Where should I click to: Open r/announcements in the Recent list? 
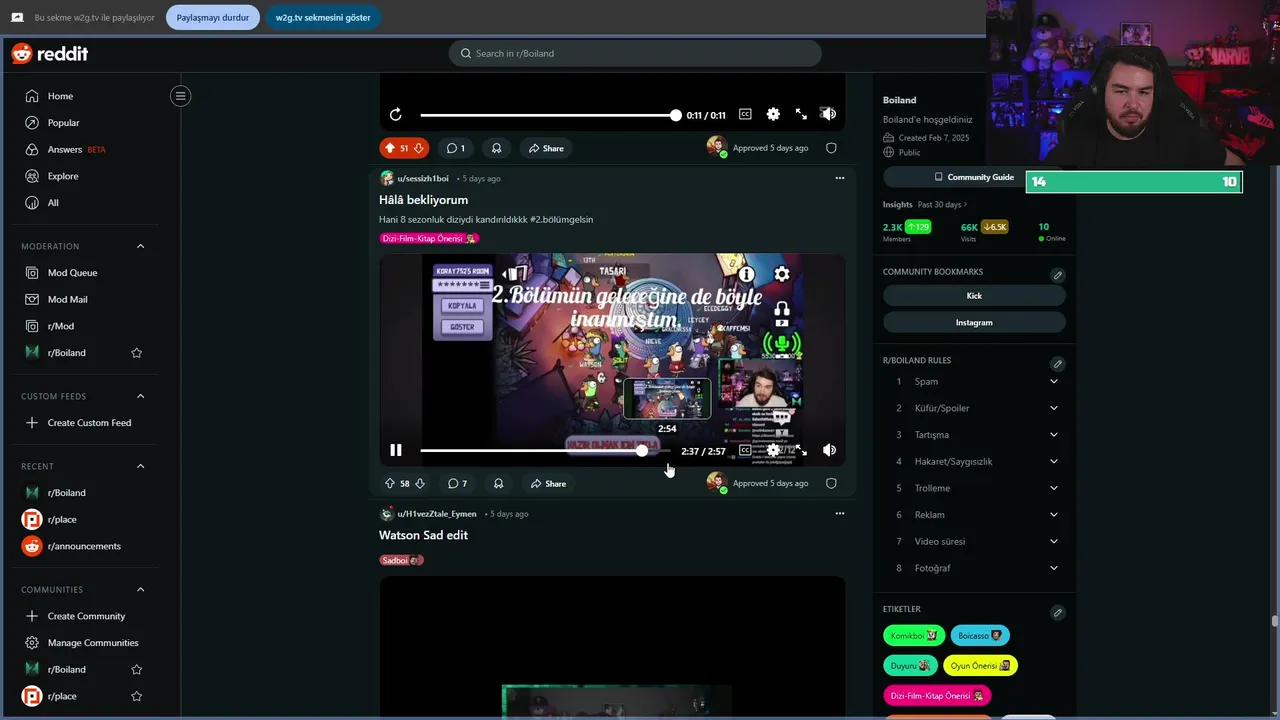pos(84,546)
